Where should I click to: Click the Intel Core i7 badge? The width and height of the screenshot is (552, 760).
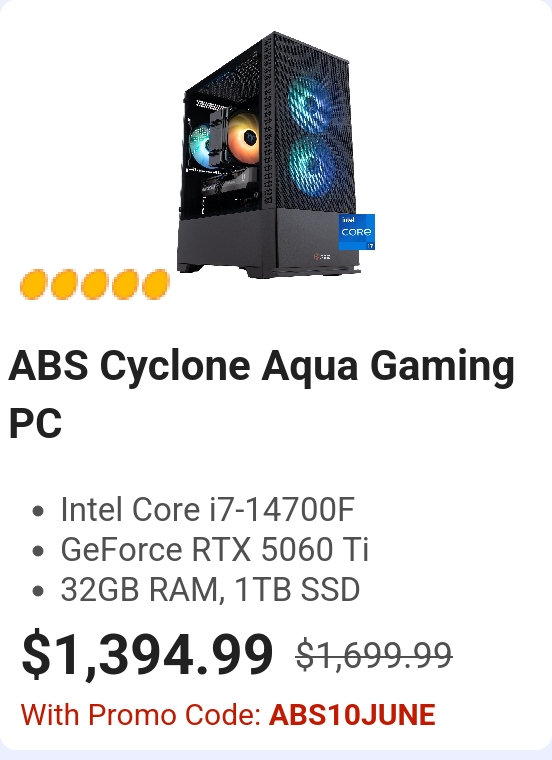[357, 232]
